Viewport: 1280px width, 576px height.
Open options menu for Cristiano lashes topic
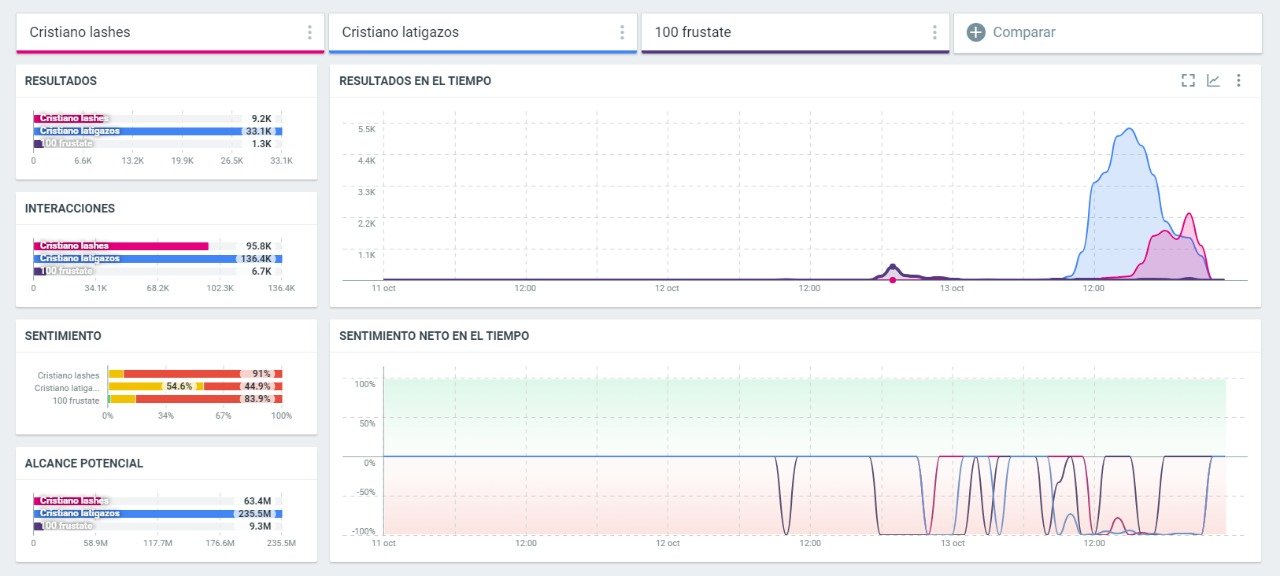click(x=310, y=32)
